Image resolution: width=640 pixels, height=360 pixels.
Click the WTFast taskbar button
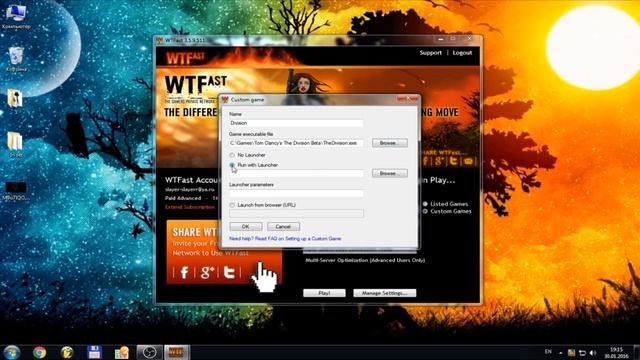[177, 352]
